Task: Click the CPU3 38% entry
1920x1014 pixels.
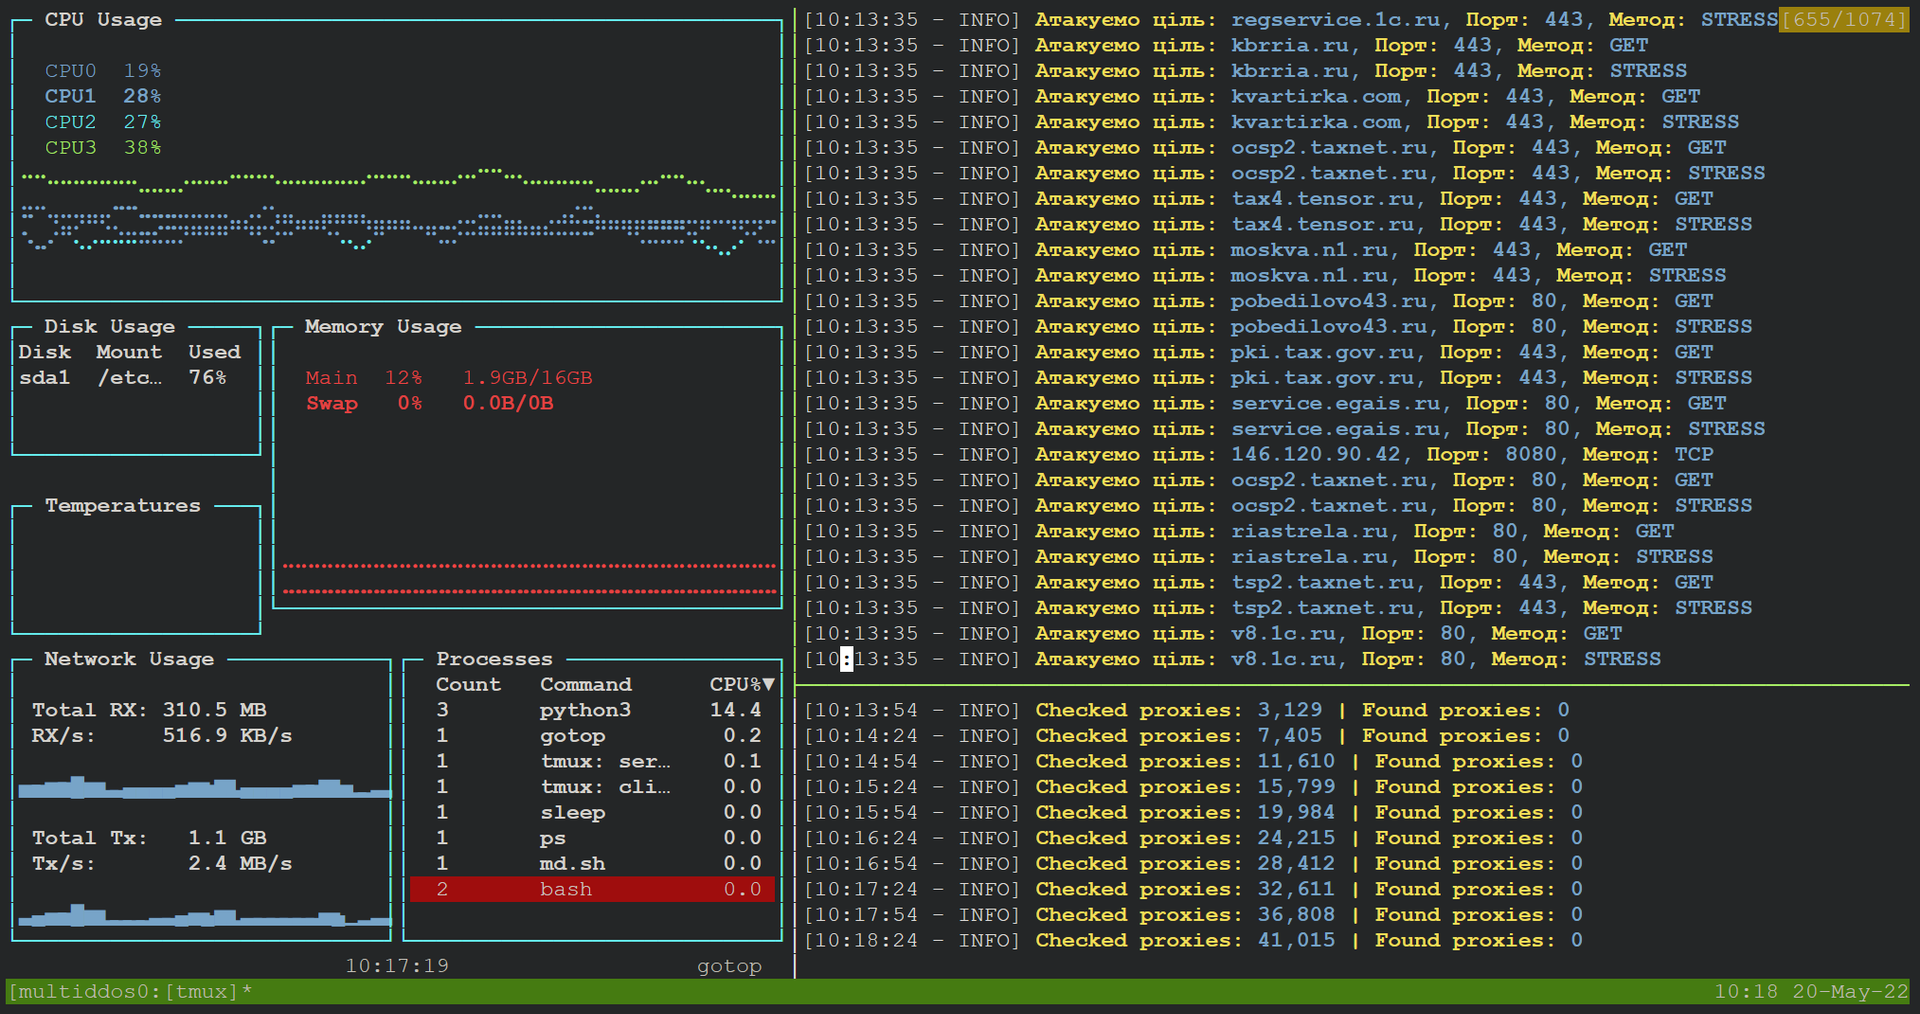Action: point(103,147)
